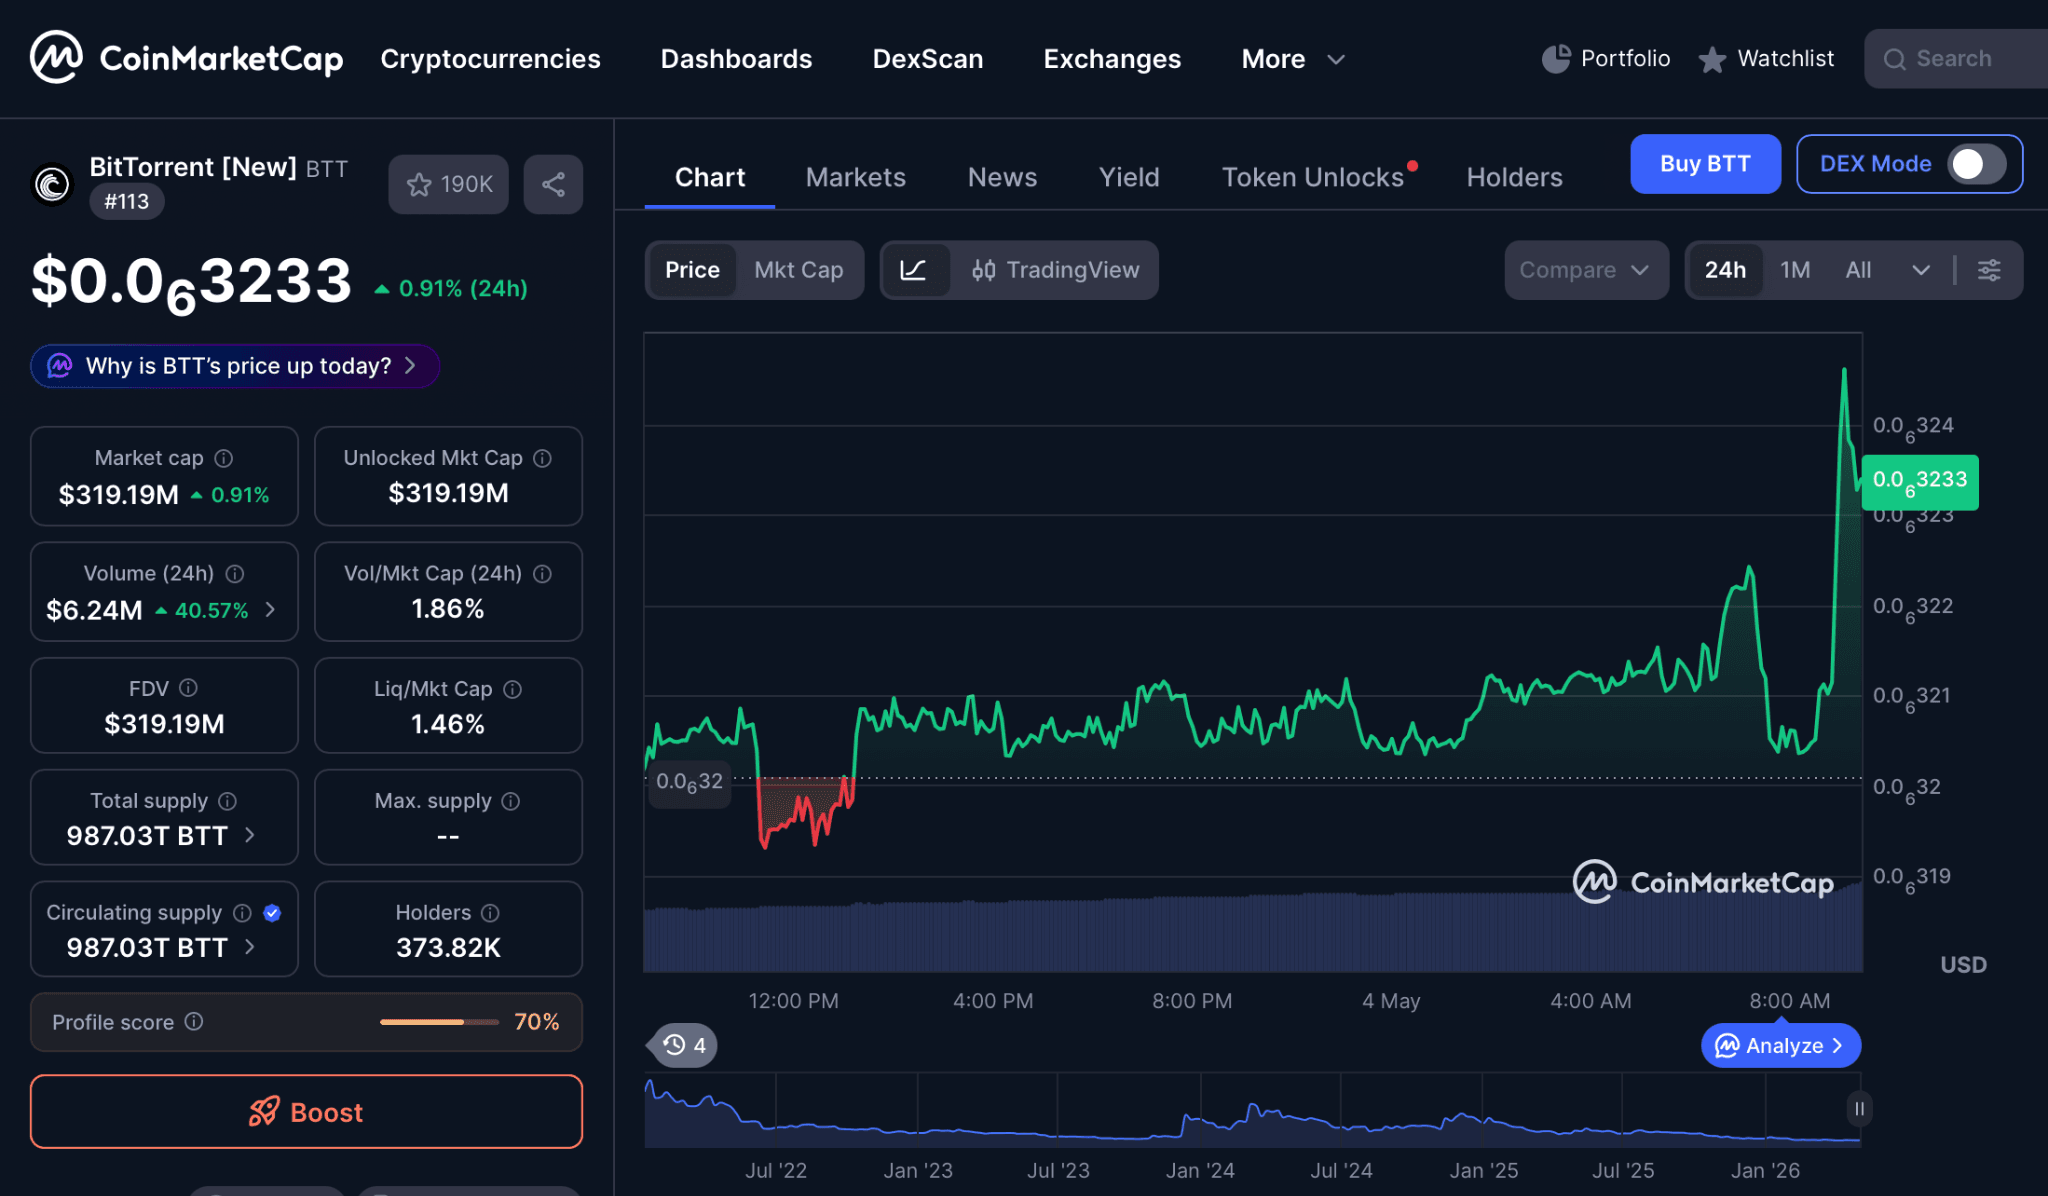Select the 24h time range
2048x1196 pixels.
click(x=1725, y=270)
